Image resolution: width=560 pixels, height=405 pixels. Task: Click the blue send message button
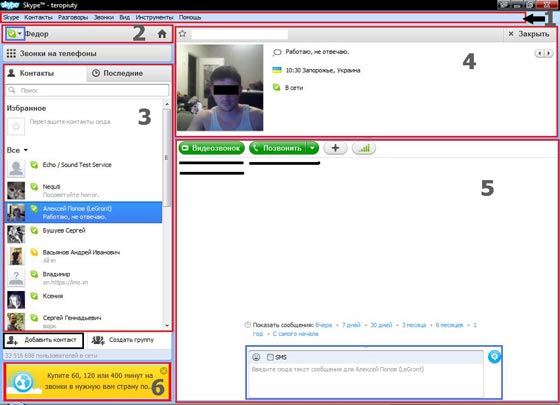[x=495, y=356]
